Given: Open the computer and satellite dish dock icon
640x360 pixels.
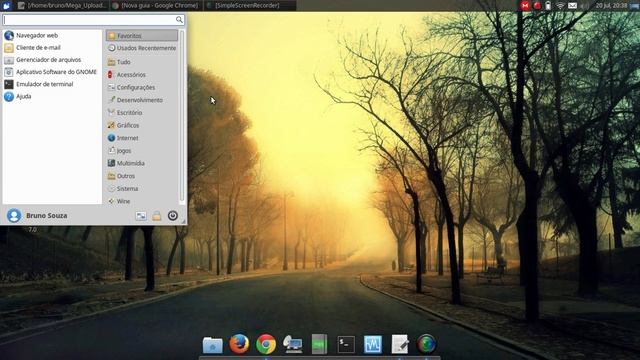Looking at the screenshot, I should click(293, 344).
